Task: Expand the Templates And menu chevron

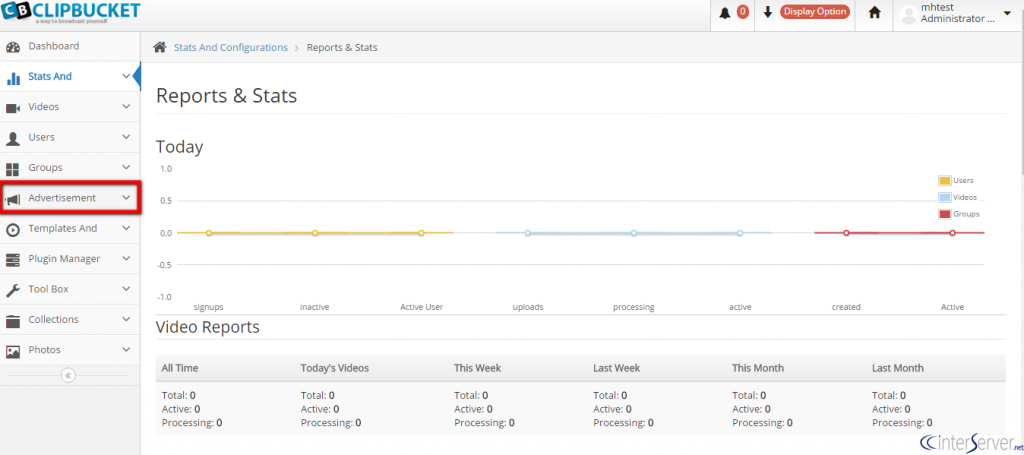Action: 126,228
